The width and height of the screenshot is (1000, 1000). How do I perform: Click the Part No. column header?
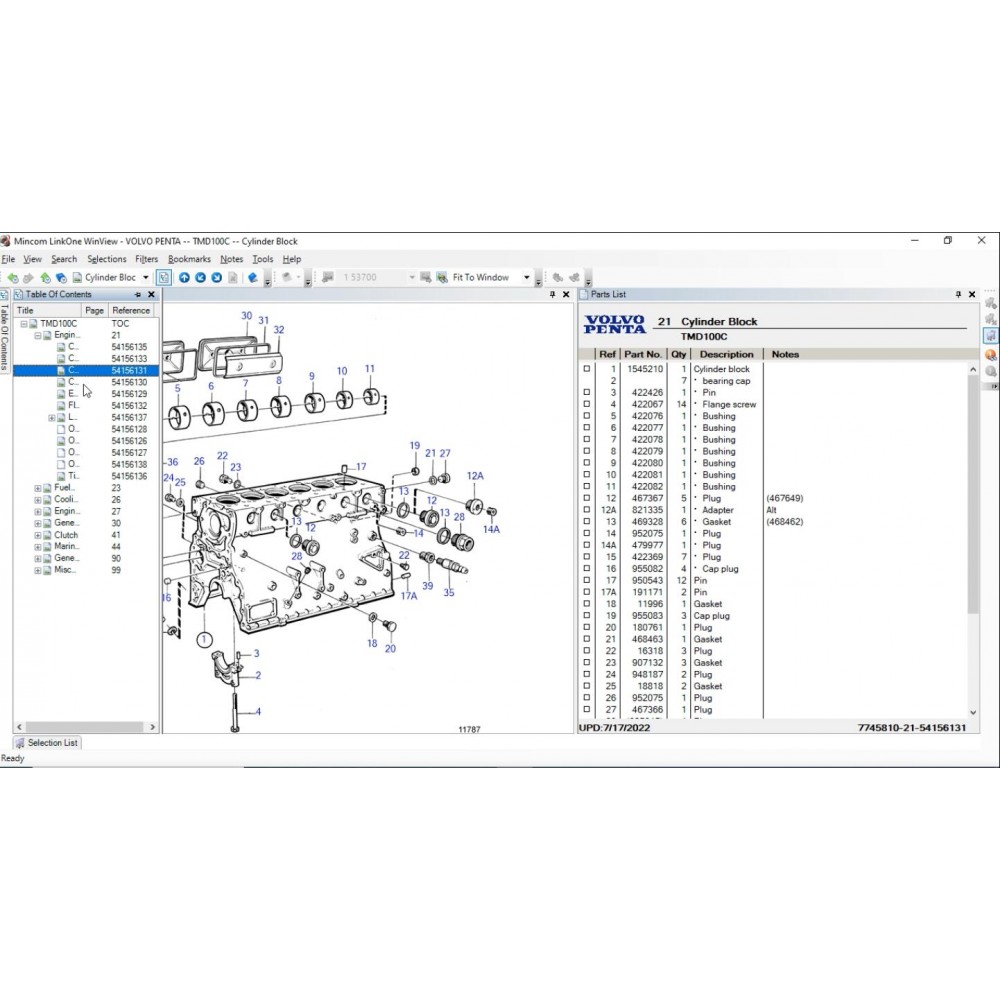coord(642,354)
